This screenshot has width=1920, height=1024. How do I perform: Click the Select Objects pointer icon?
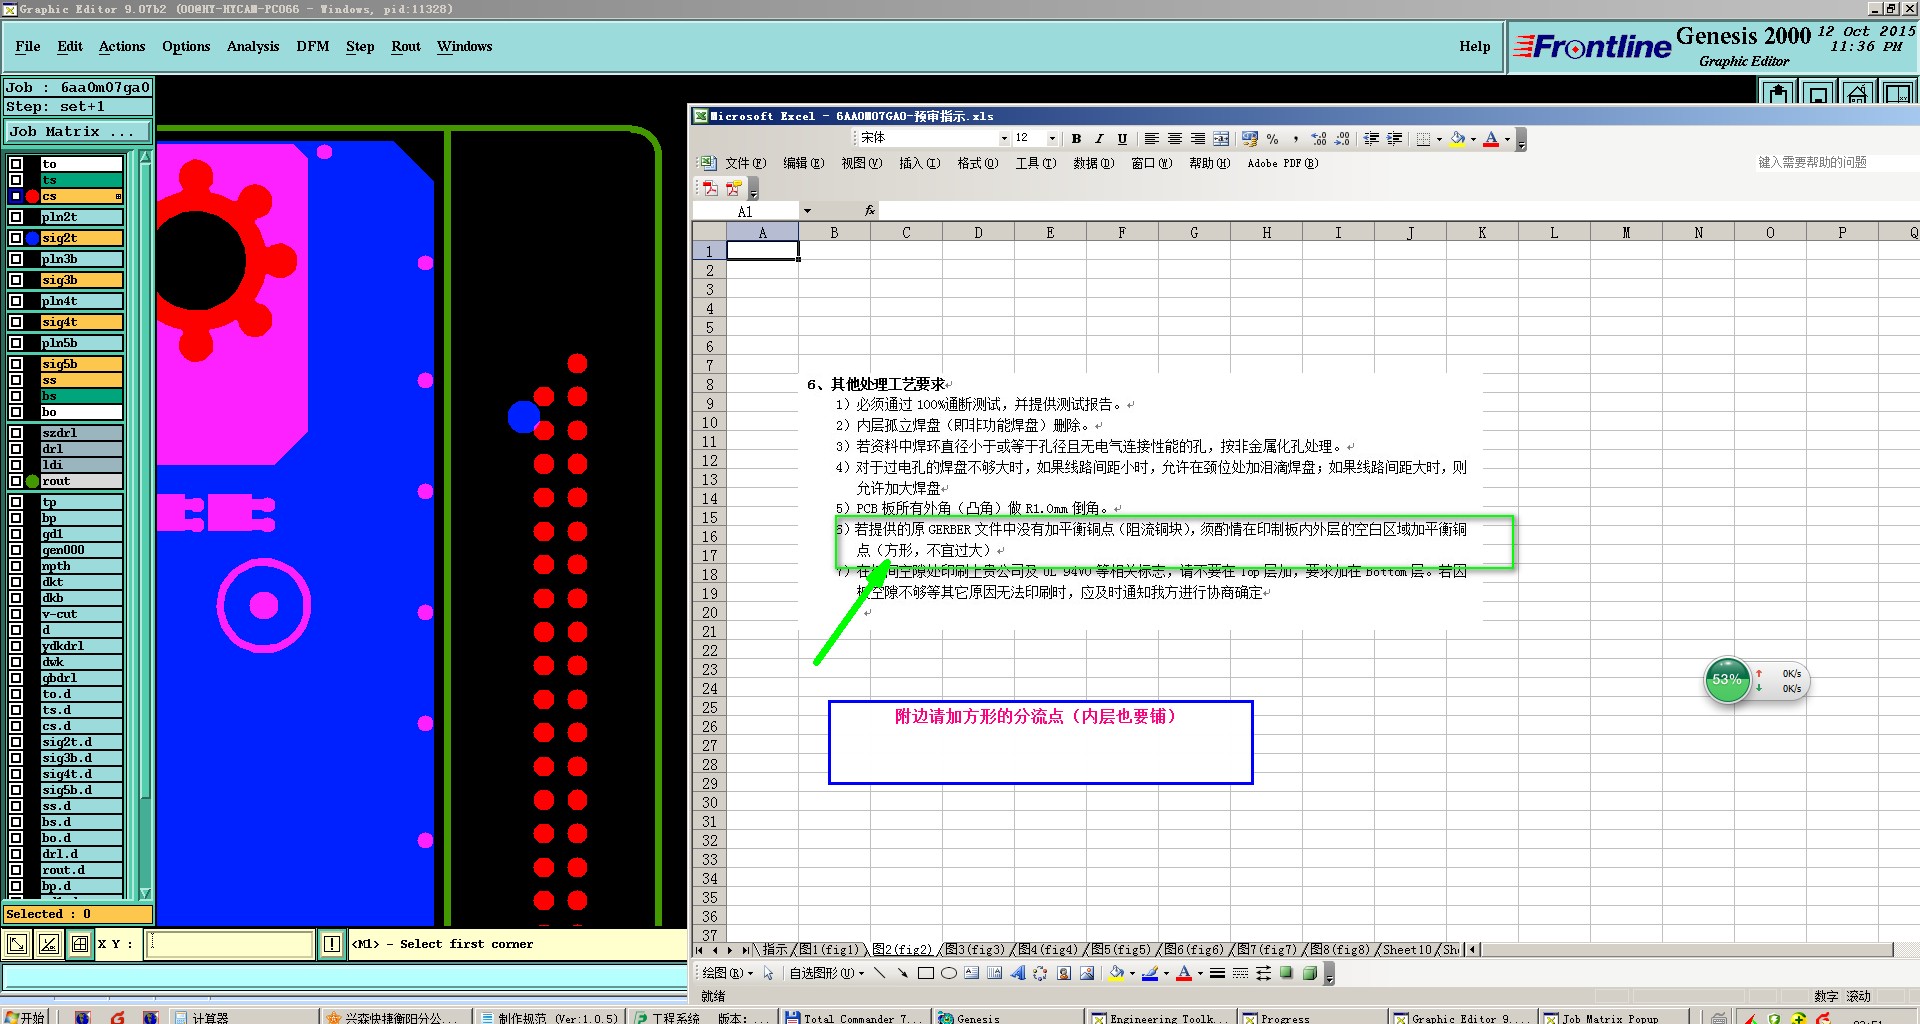point(768,973)
